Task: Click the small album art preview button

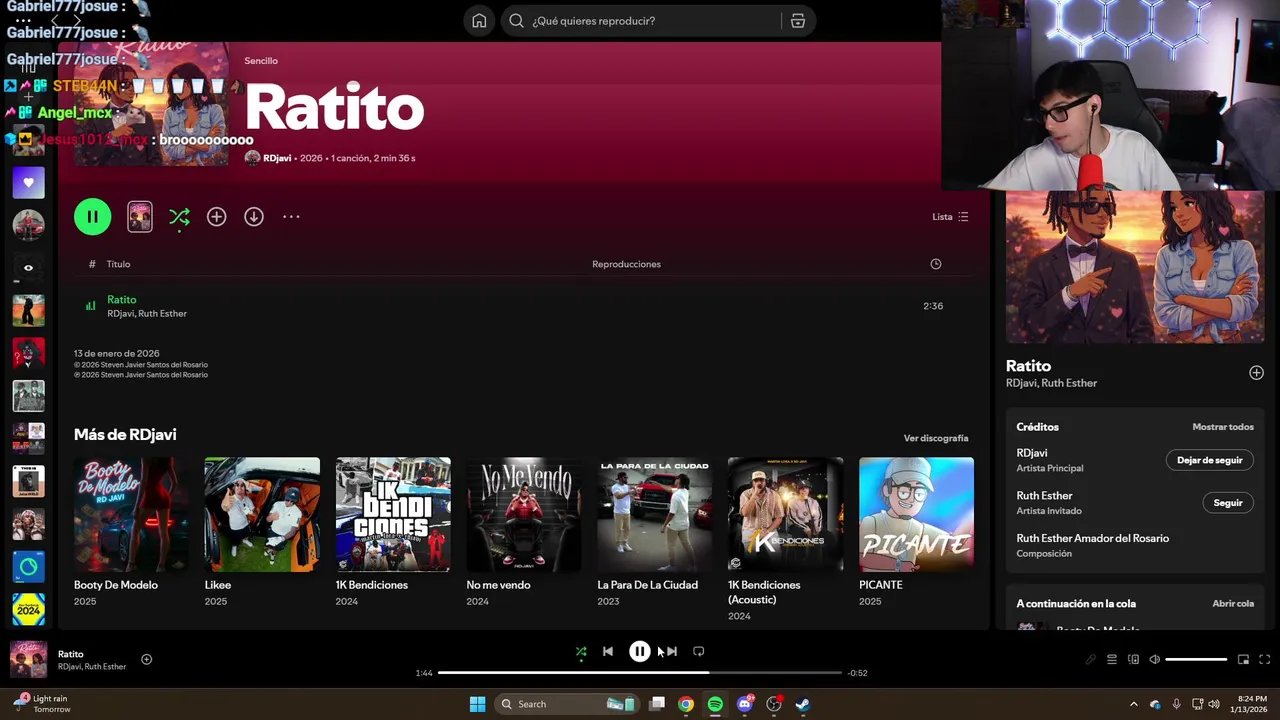Action: (x=140, y=217)
